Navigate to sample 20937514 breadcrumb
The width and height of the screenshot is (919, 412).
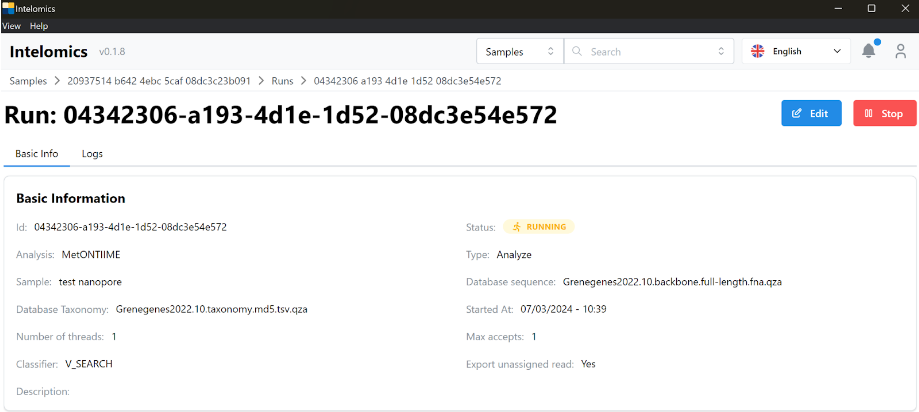click(158, 80)
